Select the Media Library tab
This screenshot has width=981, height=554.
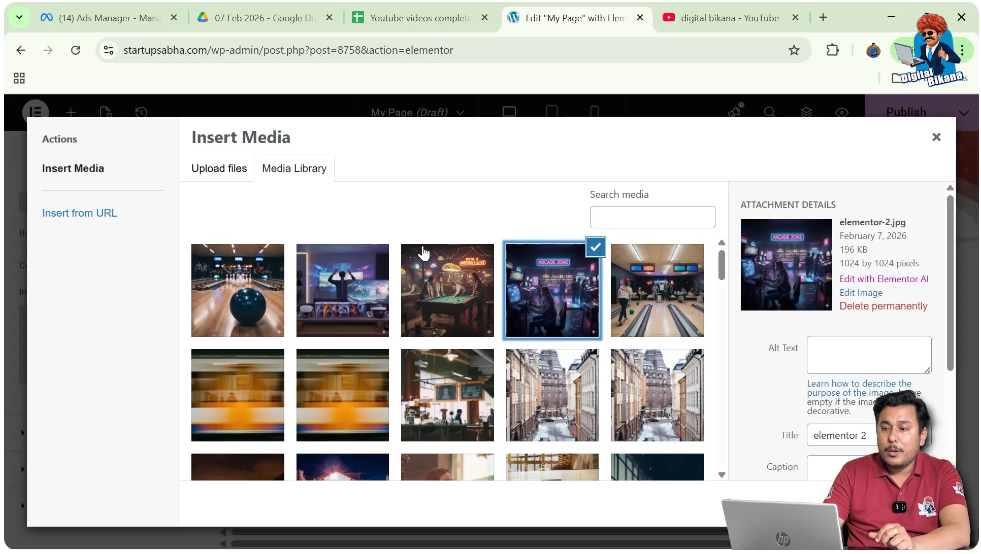(x=294, y=168)
